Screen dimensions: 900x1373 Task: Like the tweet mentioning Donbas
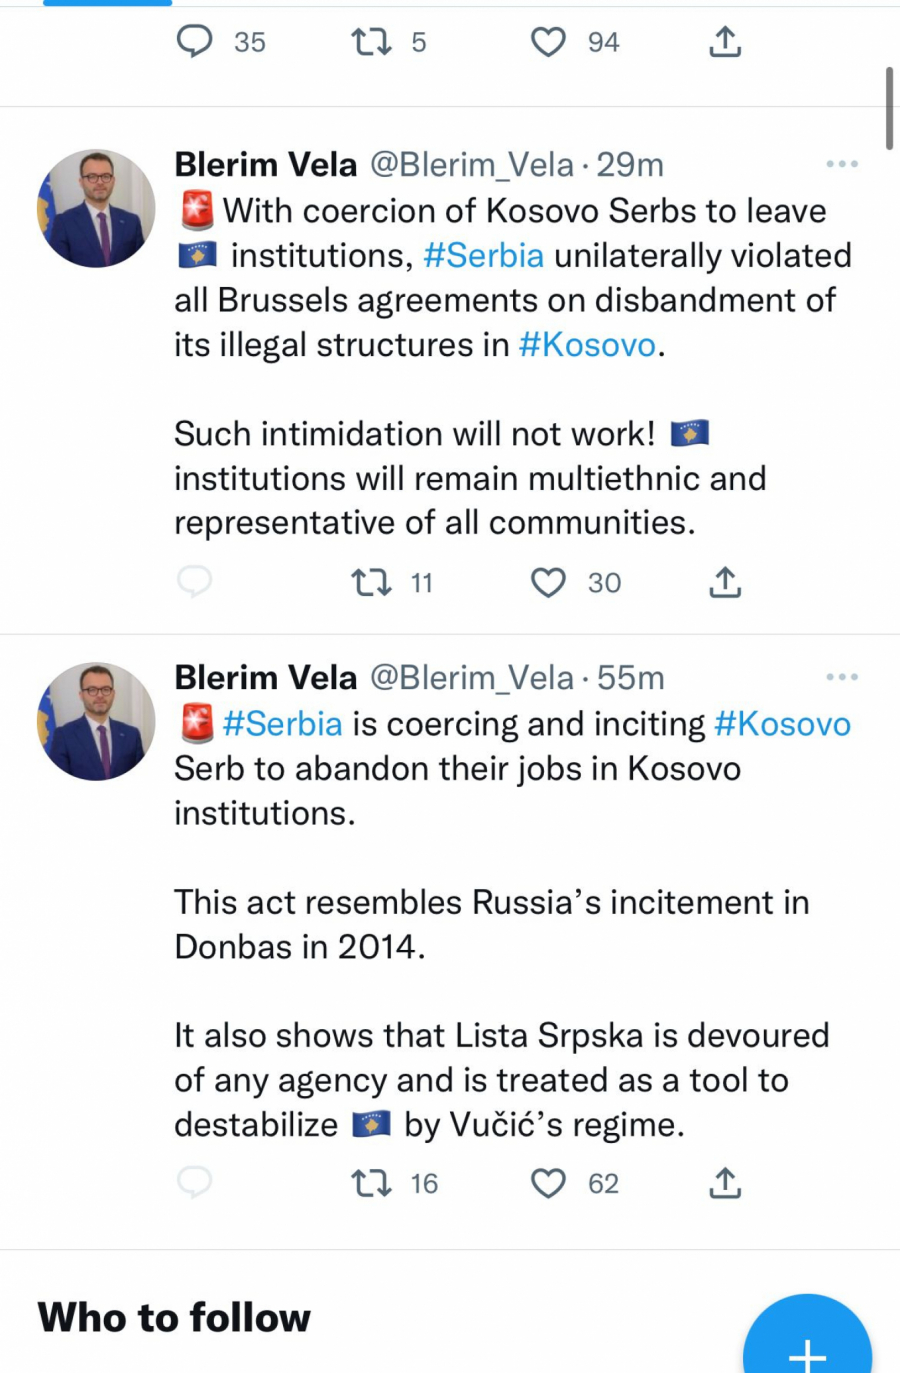[x=548, y=1183]
